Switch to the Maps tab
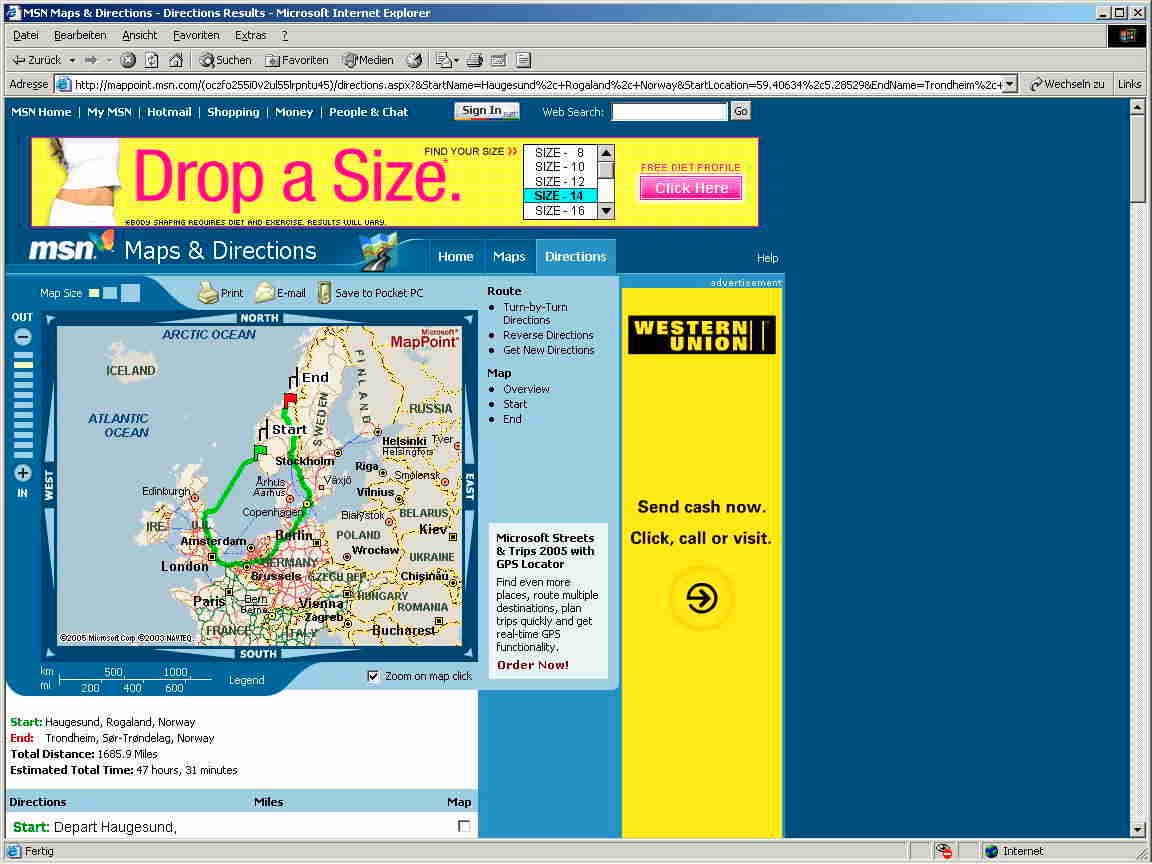1152x864 pixels. 509,257
